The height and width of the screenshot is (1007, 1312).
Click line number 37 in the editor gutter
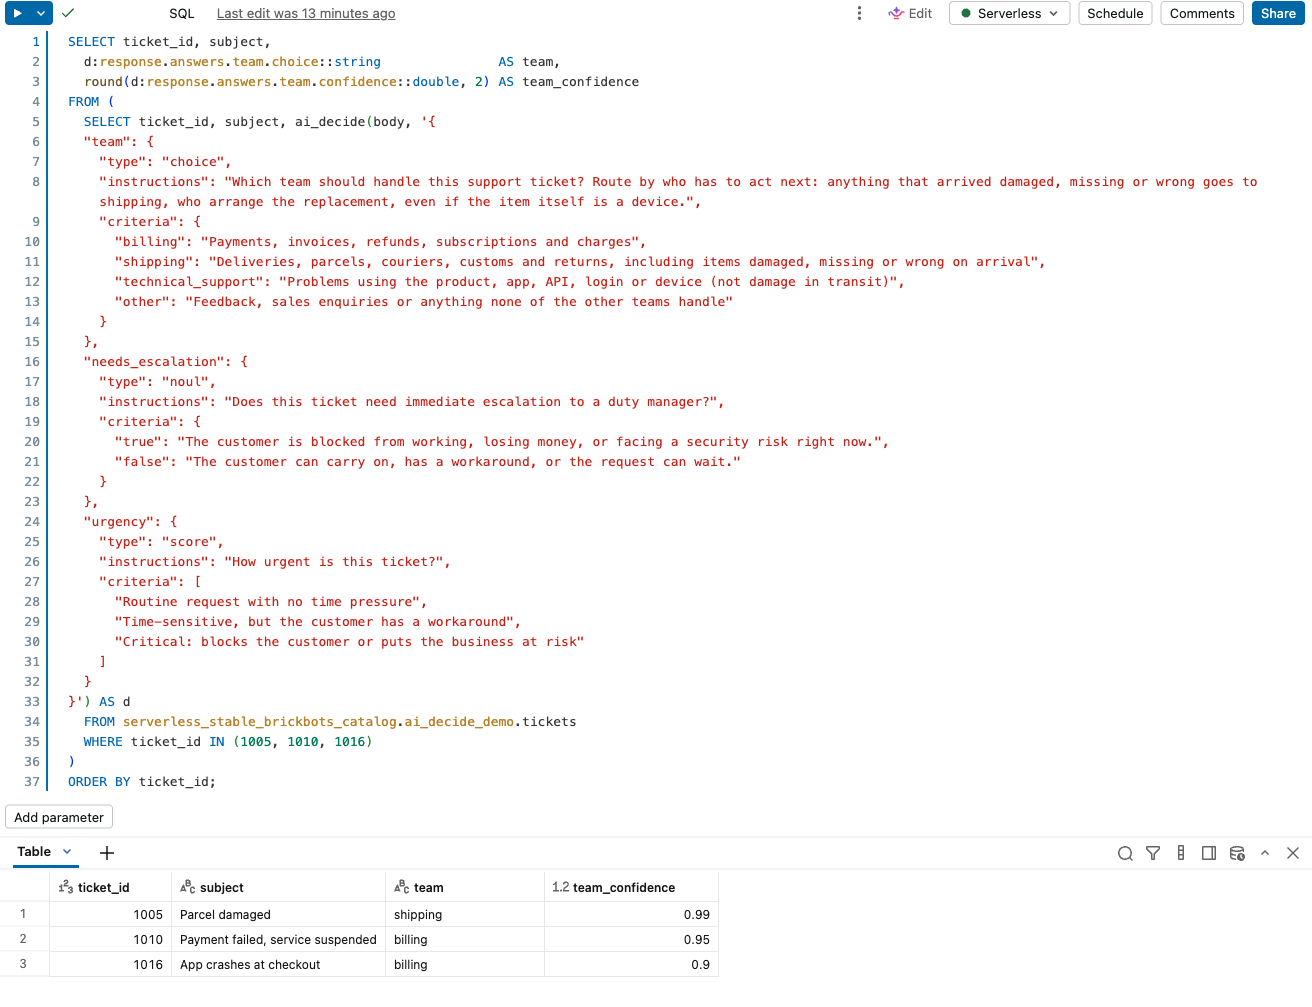[x=32, y=781]
